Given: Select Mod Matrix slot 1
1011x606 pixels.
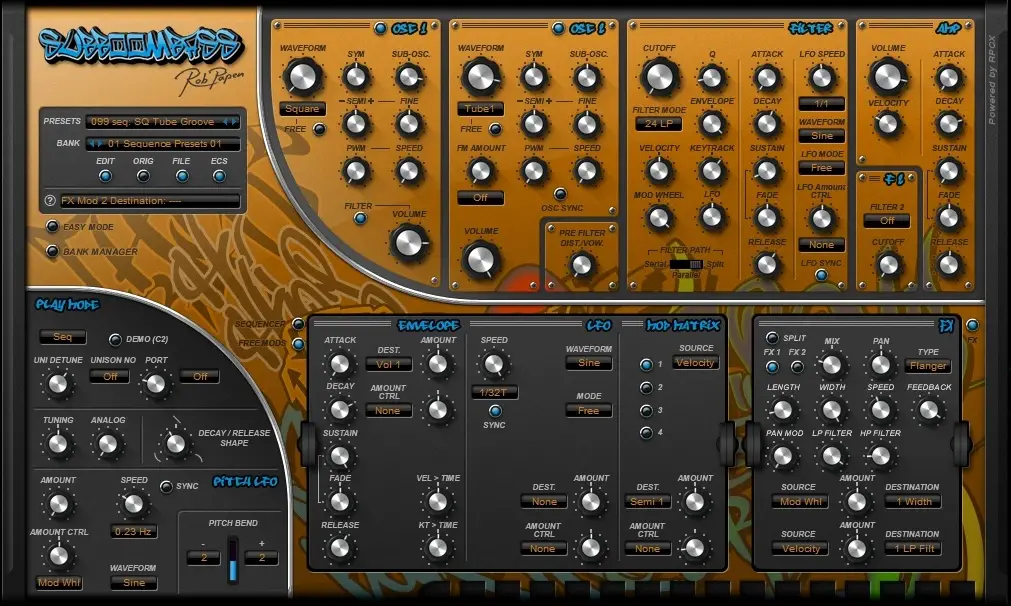Looking at the screenshot, I should [646, 365].
